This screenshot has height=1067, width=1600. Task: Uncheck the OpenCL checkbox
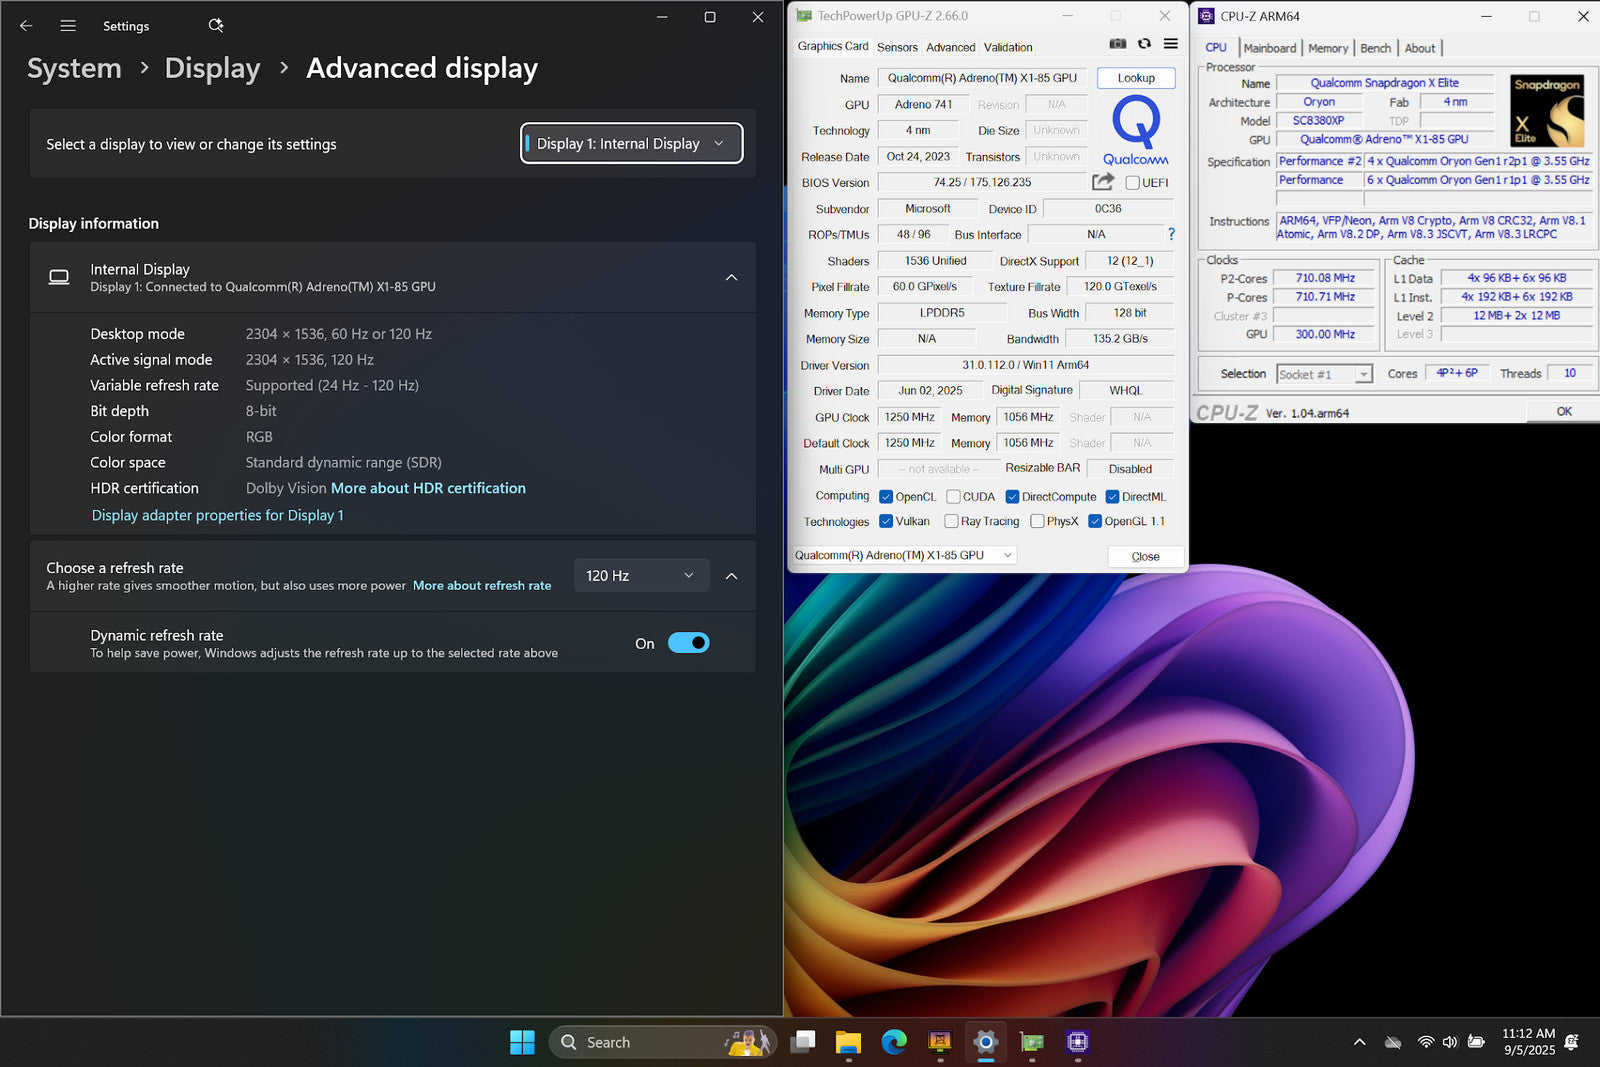pyautogui.click(x=886, y=496)
